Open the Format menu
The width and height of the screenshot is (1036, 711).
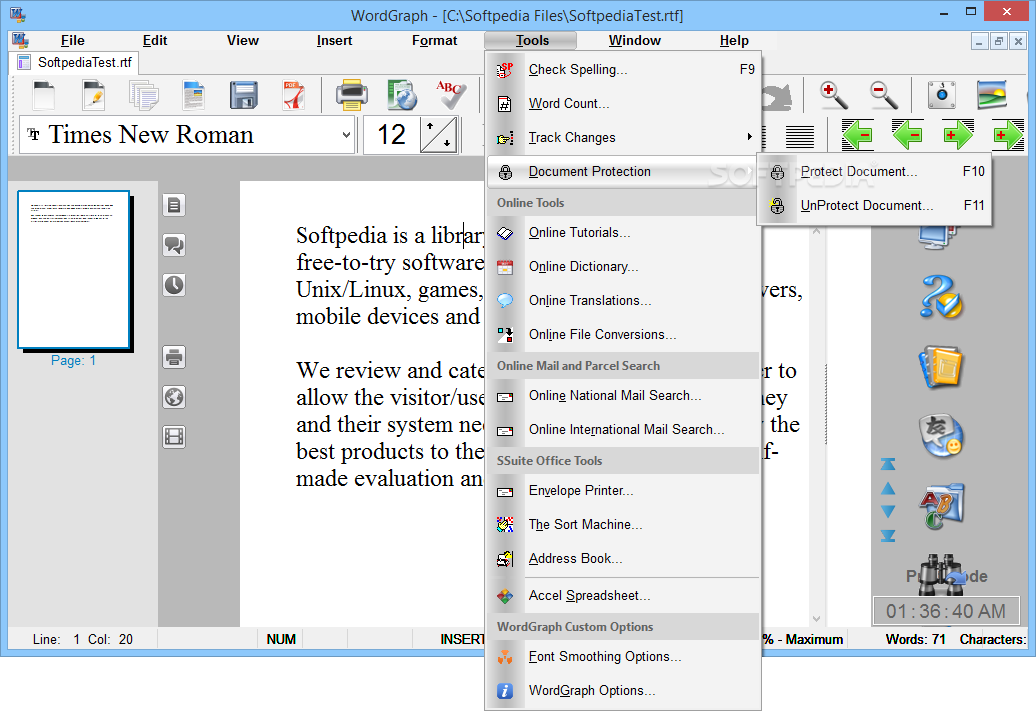pos(434,40)
